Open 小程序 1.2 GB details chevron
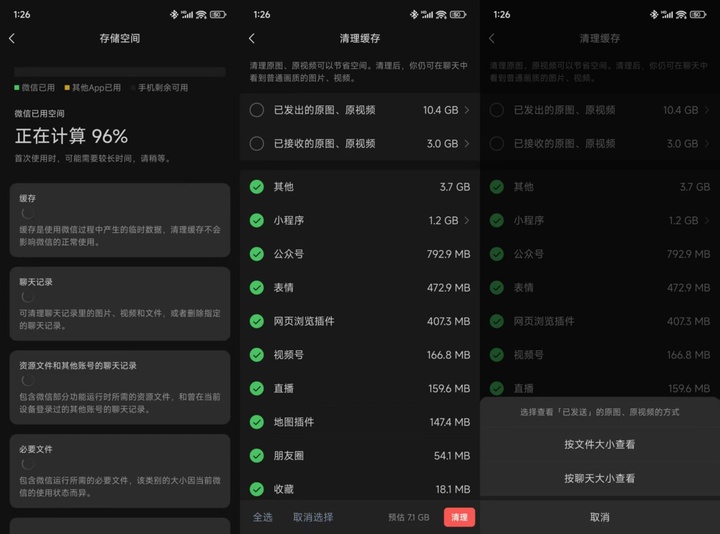Screen dimensions: 720x534 click(467, 220)
